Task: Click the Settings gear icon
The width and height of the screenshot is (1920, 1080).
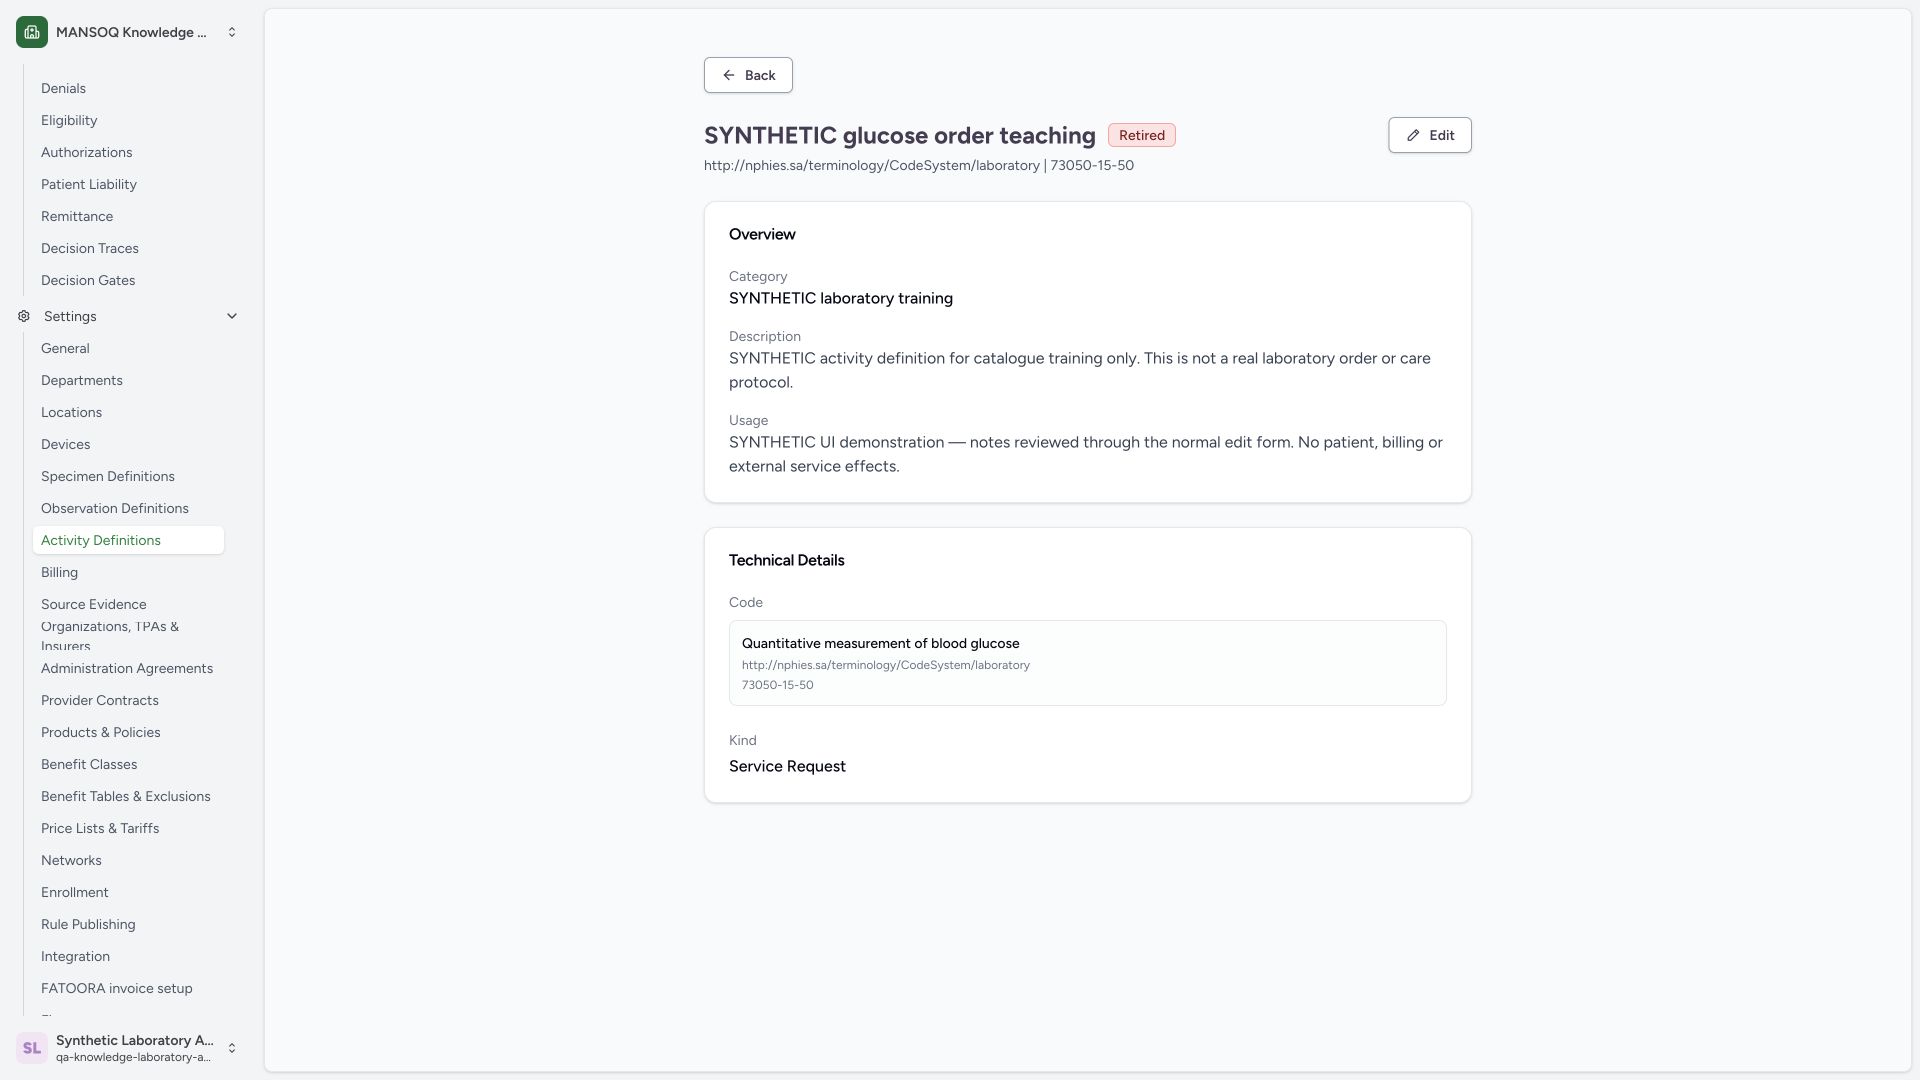Action: [24, 316]
